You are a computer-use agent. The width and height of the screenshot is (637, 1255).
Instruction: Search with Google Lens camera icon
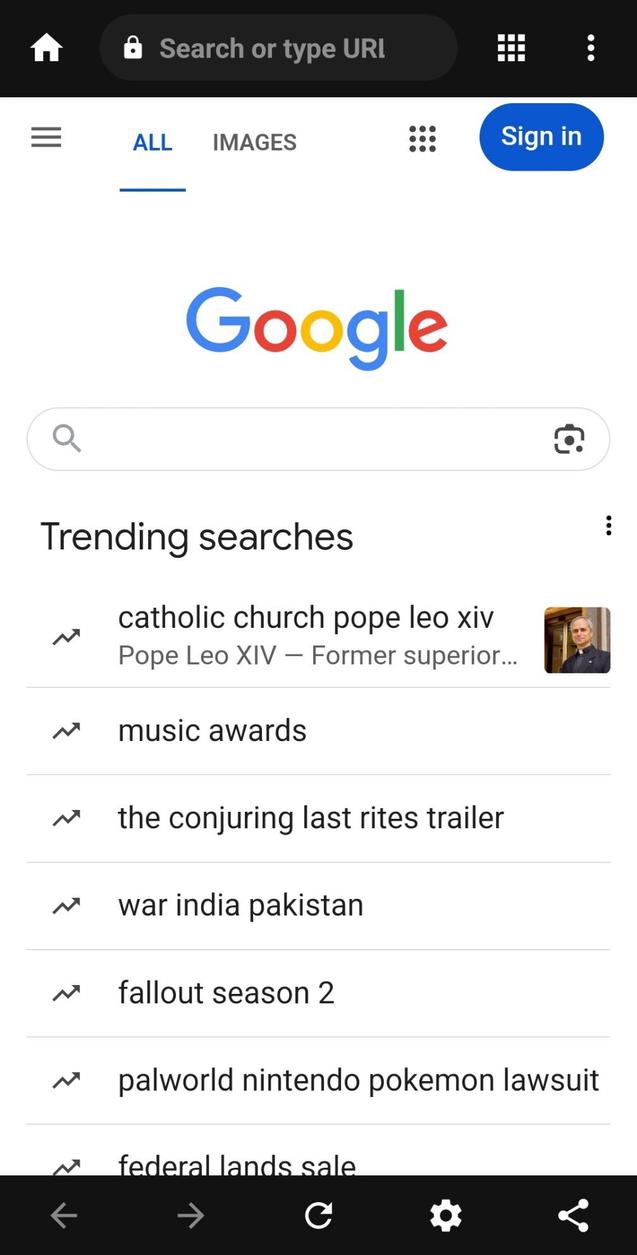(x=569, y=439)
